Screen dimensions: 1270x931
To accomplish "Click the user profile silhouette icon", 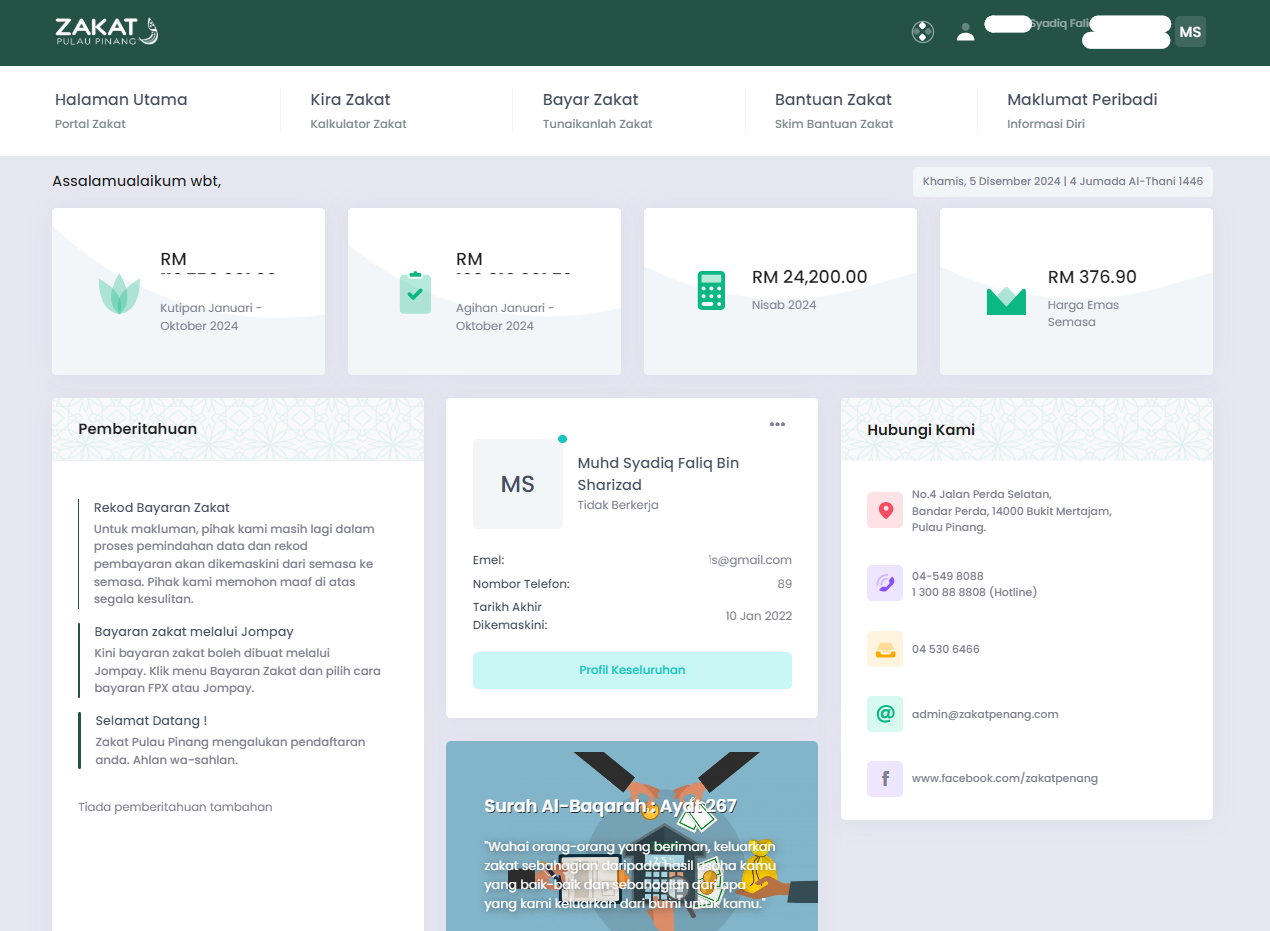I will click(965, 32).
